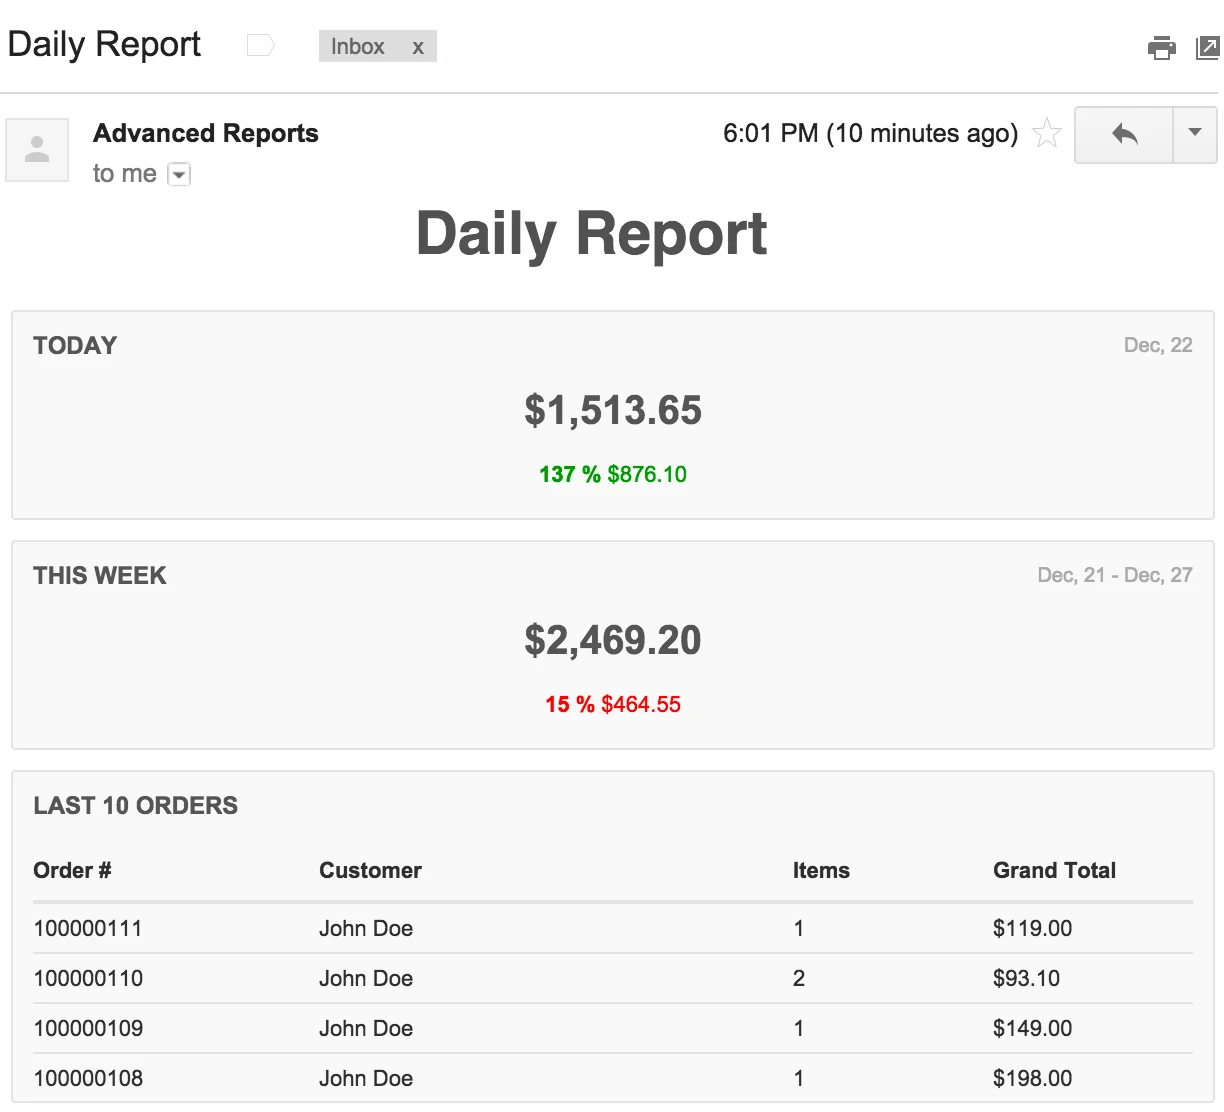Viewport: 1224px width, 1112px height.
Task: Click the sender name Advanced Reports
Action: [205, 133]
